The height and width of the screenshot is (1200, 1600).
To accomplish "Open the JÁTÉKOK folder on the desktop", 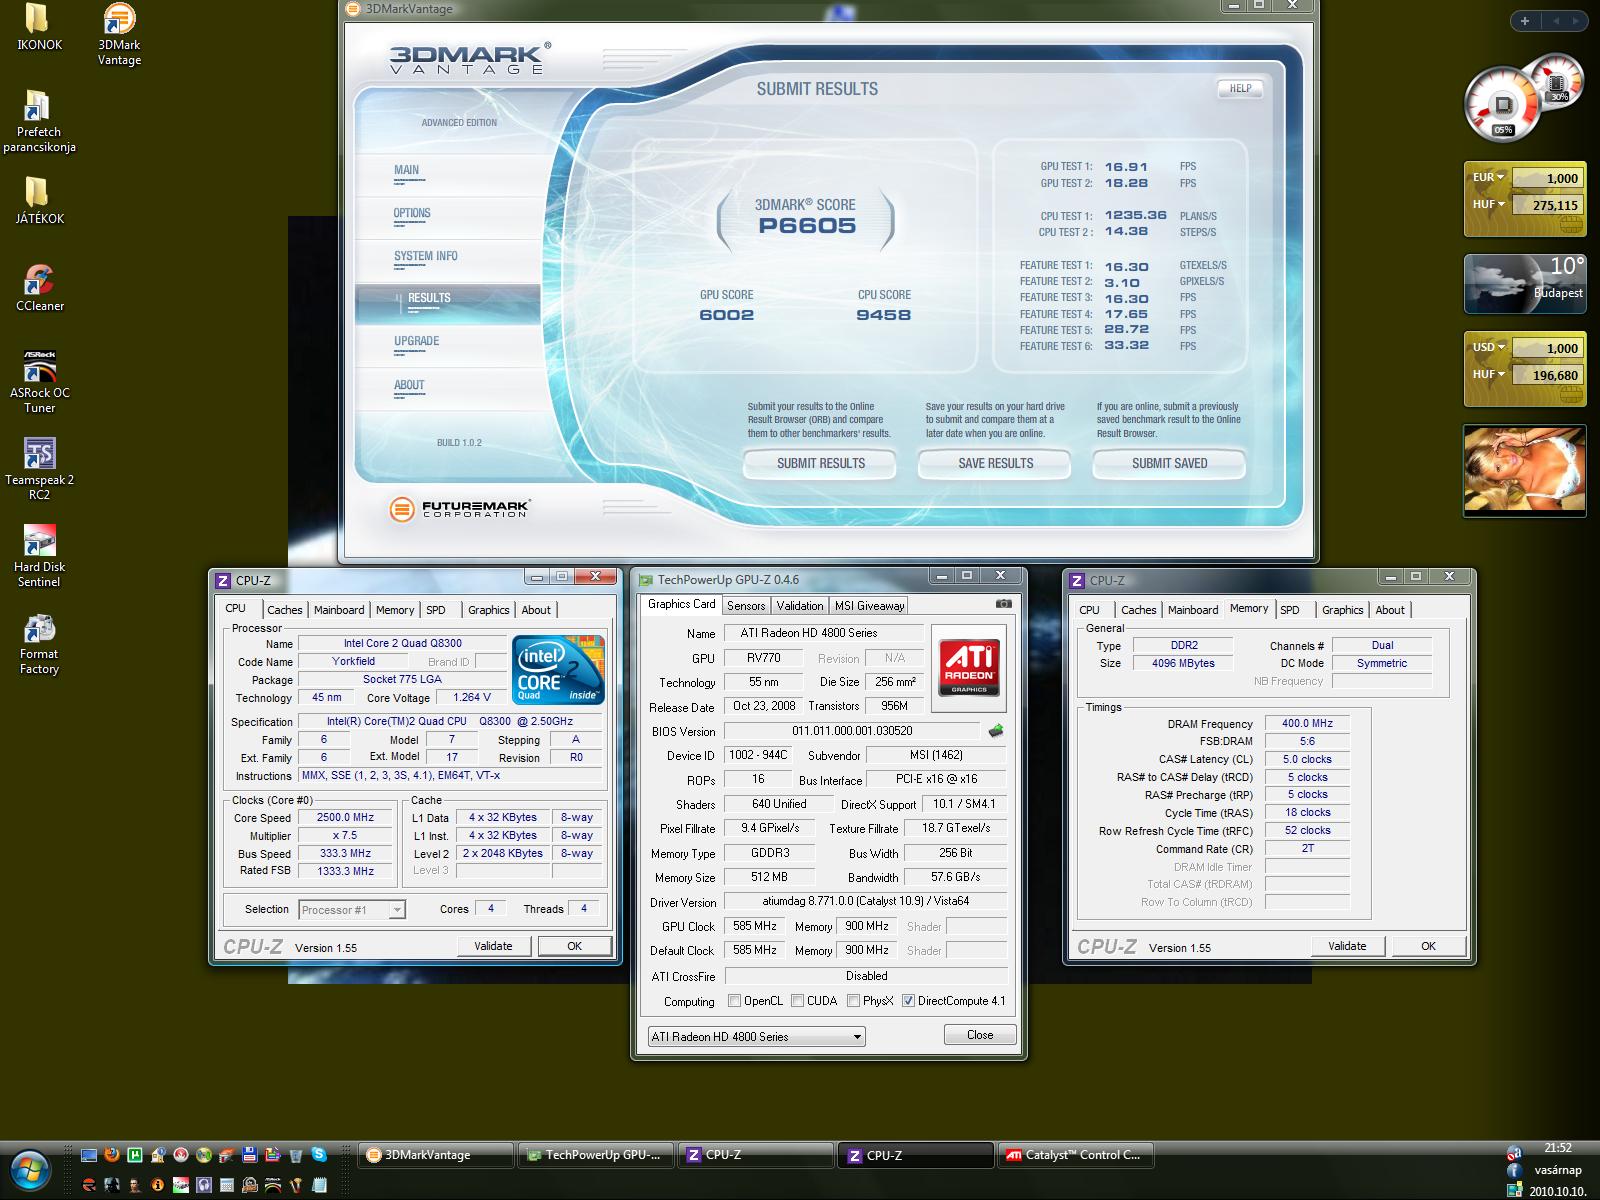I will coord(39,200).
